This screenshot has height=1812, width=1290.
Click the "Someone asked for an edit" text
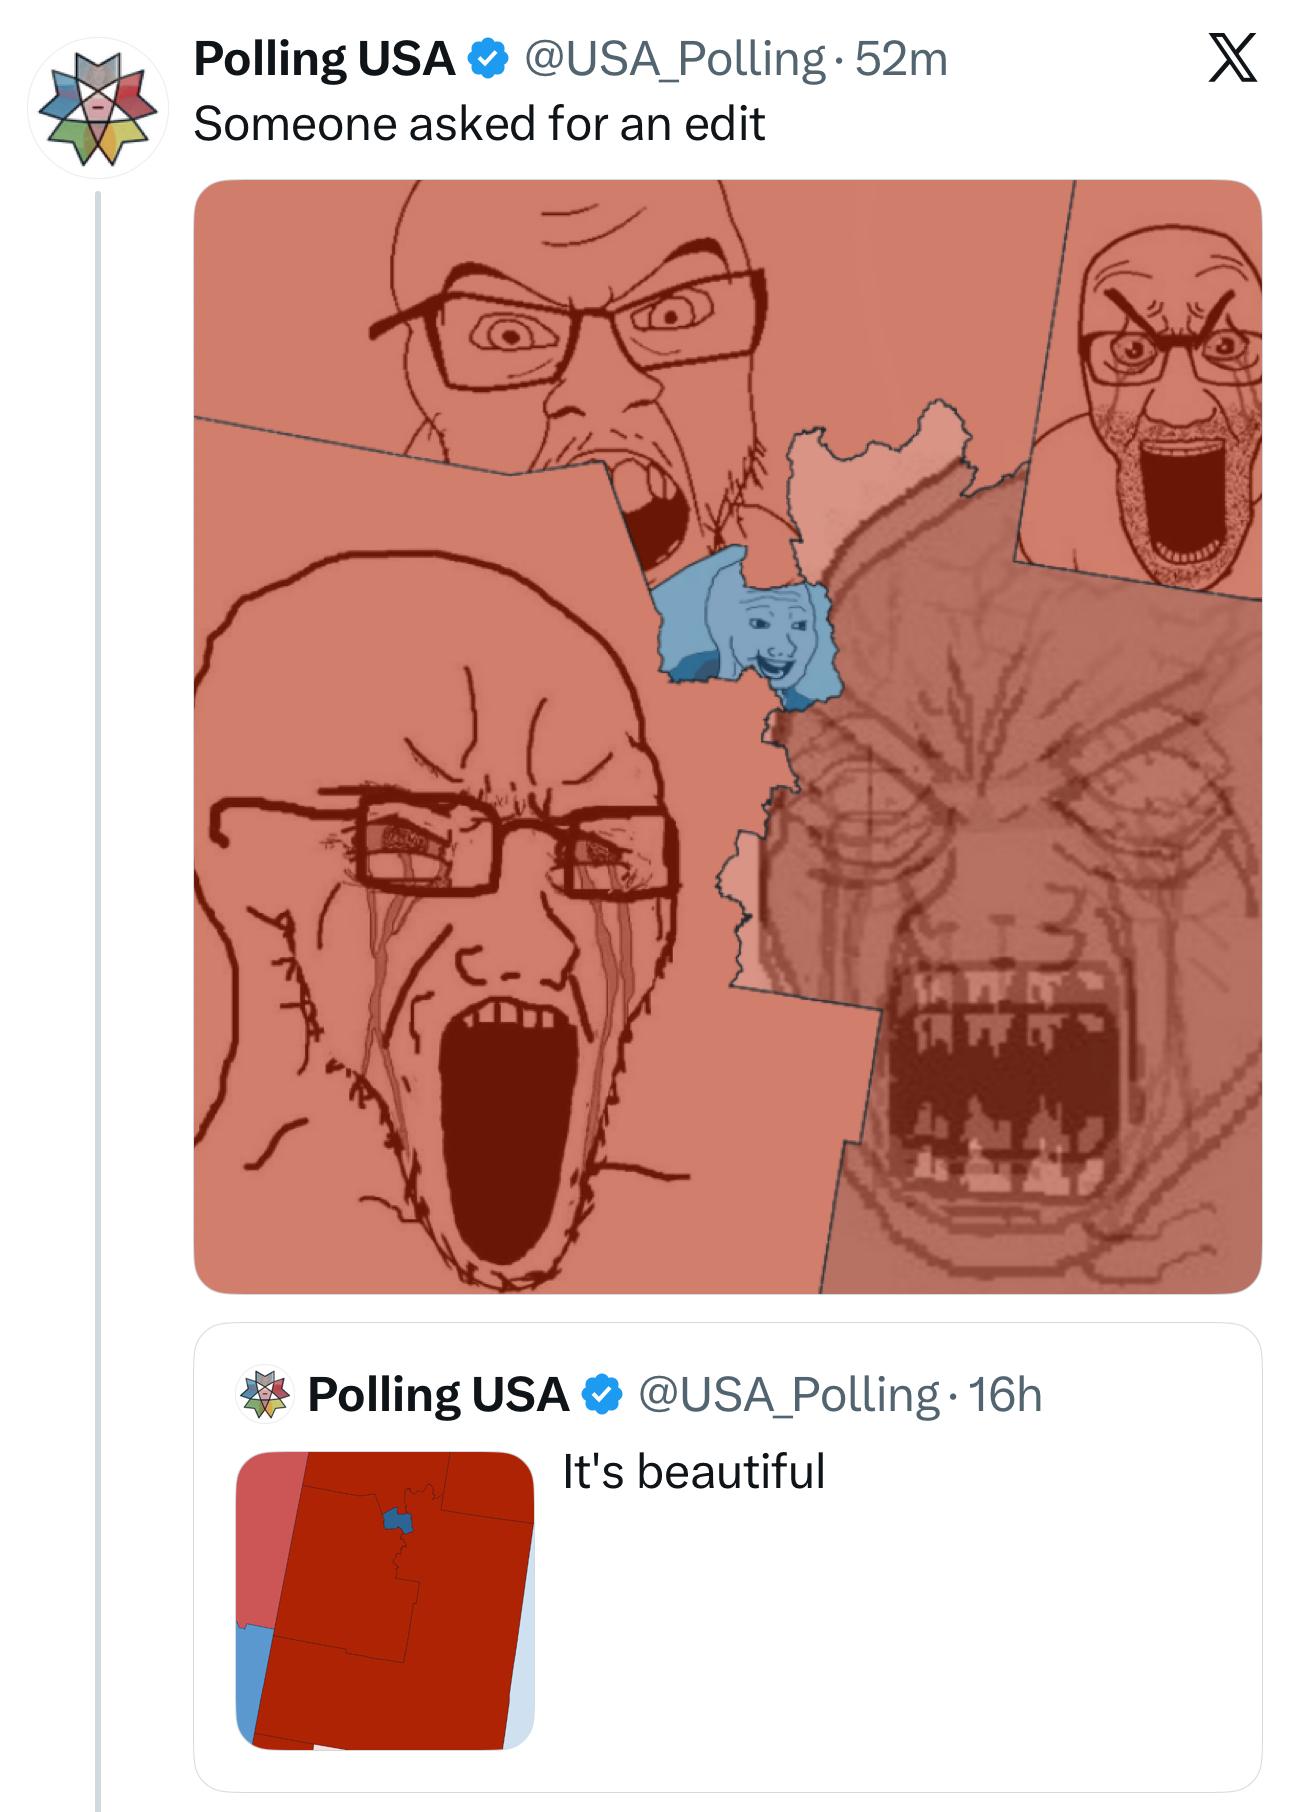point(478,124)
